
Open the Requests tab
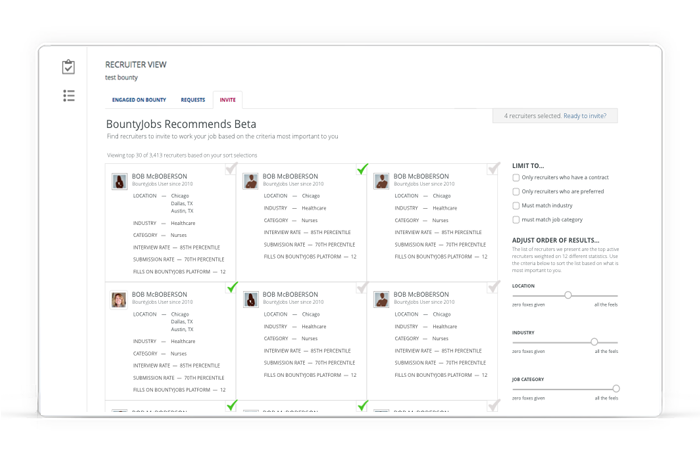[x=193, y=100]
